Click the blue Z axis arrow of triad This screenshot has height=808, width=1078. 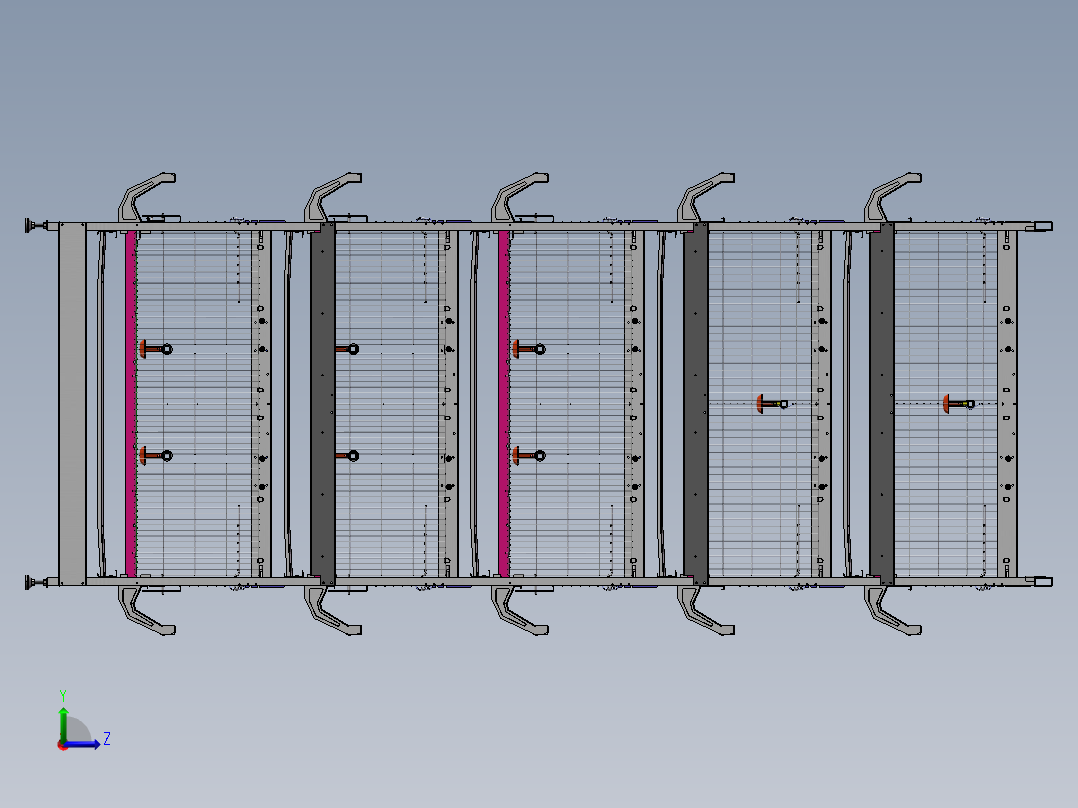(90, 744)
